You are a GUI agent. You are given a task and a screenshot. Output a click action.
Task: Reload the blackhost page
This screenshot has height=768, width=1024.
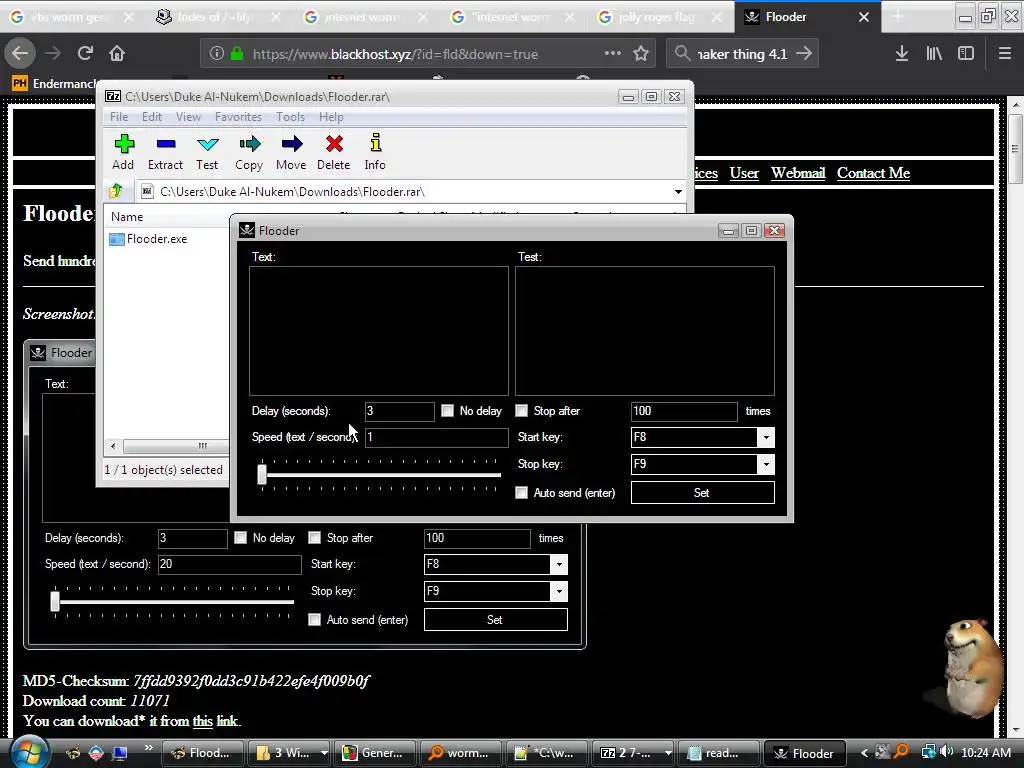pos(85,54)
